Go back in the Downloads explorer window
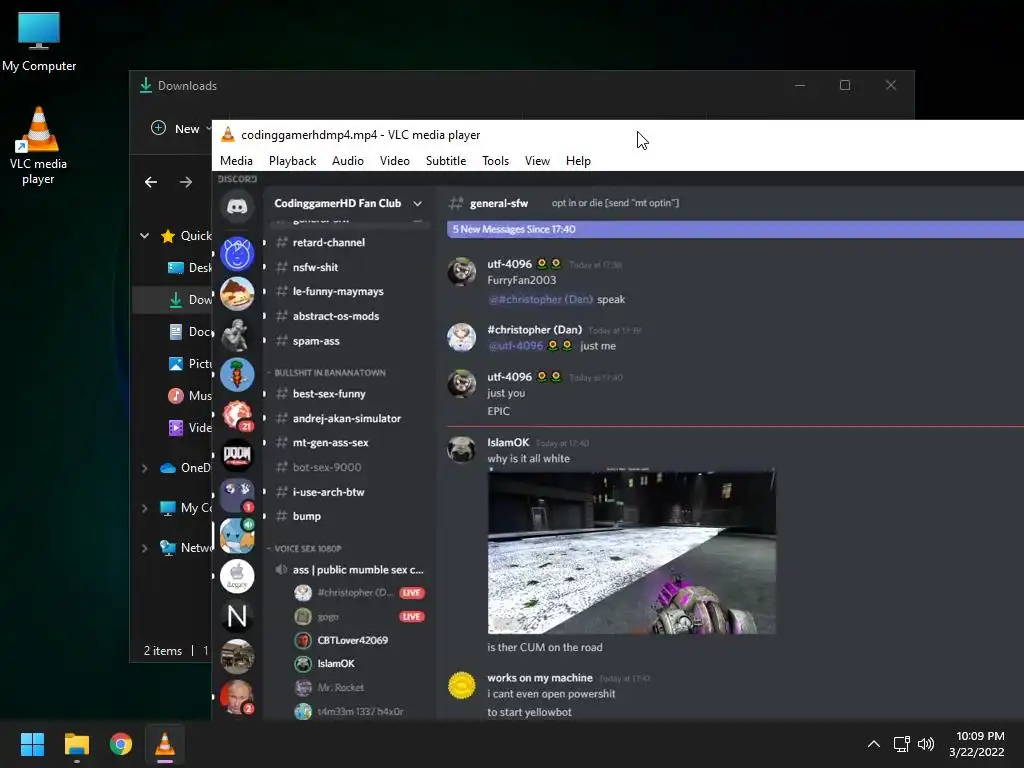The width and height of the screenshot is (1024, 768). (151, 182)
